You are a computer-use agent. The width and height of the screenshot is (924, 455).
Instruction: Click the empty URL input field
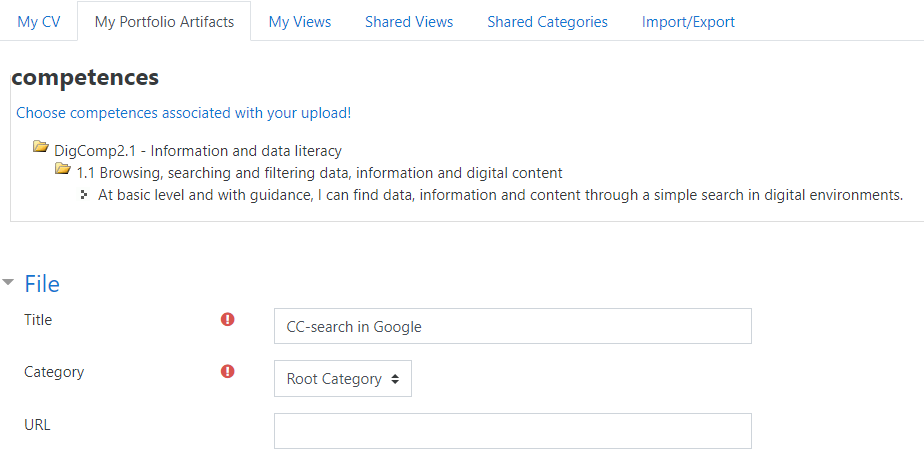[x=513, y=431]
